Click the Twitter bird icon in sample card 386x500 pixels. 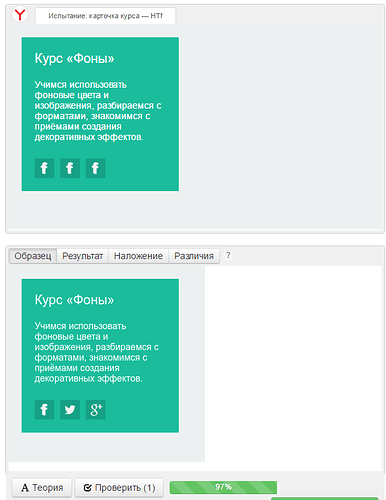click(x=70, y=409)
